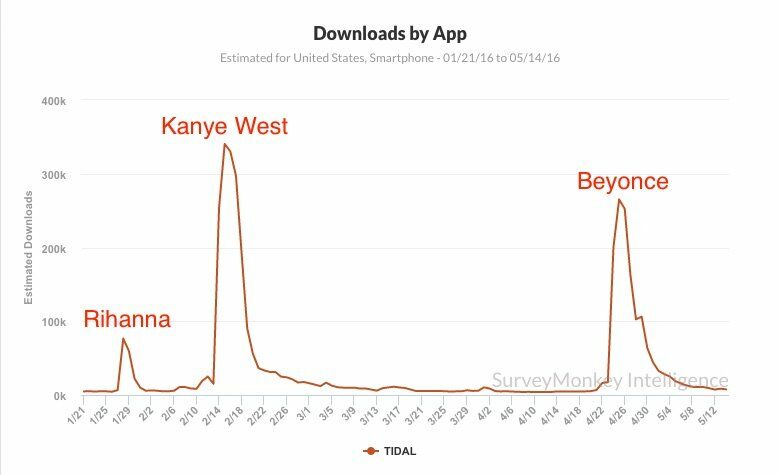Click the 1/21 date tick label

pyautogui.click(x=75, y=414)
